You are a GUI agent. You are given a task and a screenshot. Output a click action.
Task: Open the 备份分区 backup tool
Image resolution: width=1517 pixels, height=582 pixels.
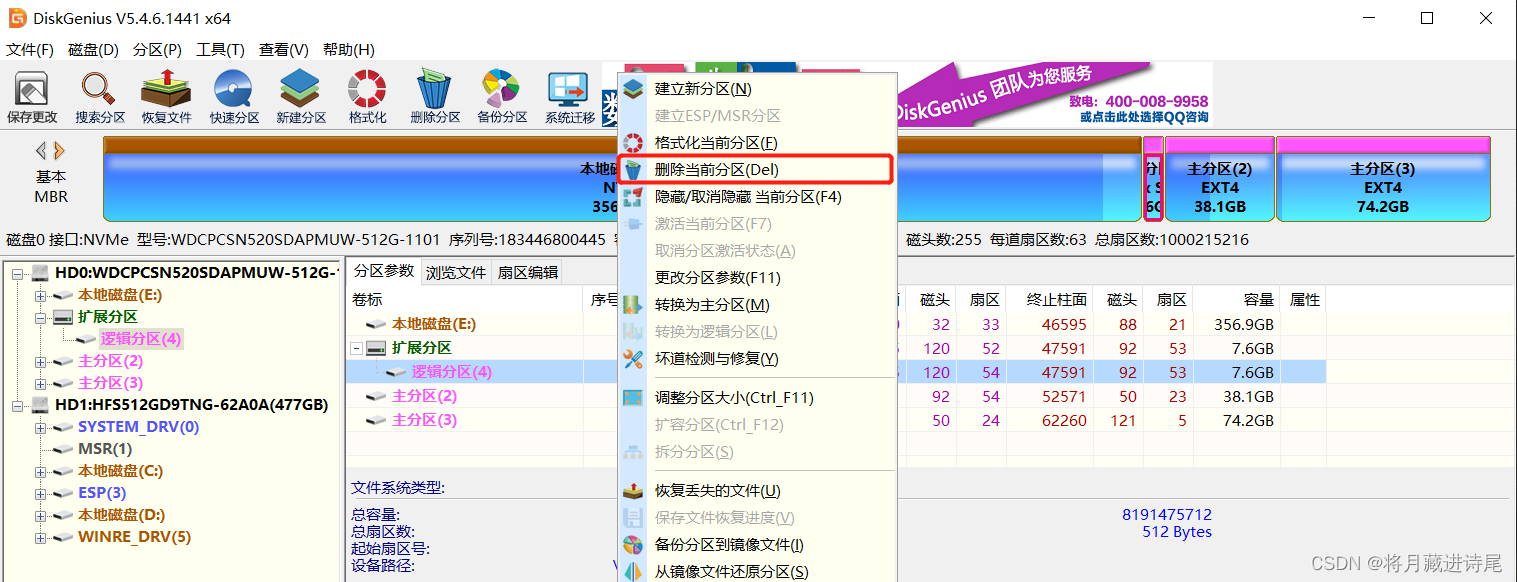coord(502,98)
